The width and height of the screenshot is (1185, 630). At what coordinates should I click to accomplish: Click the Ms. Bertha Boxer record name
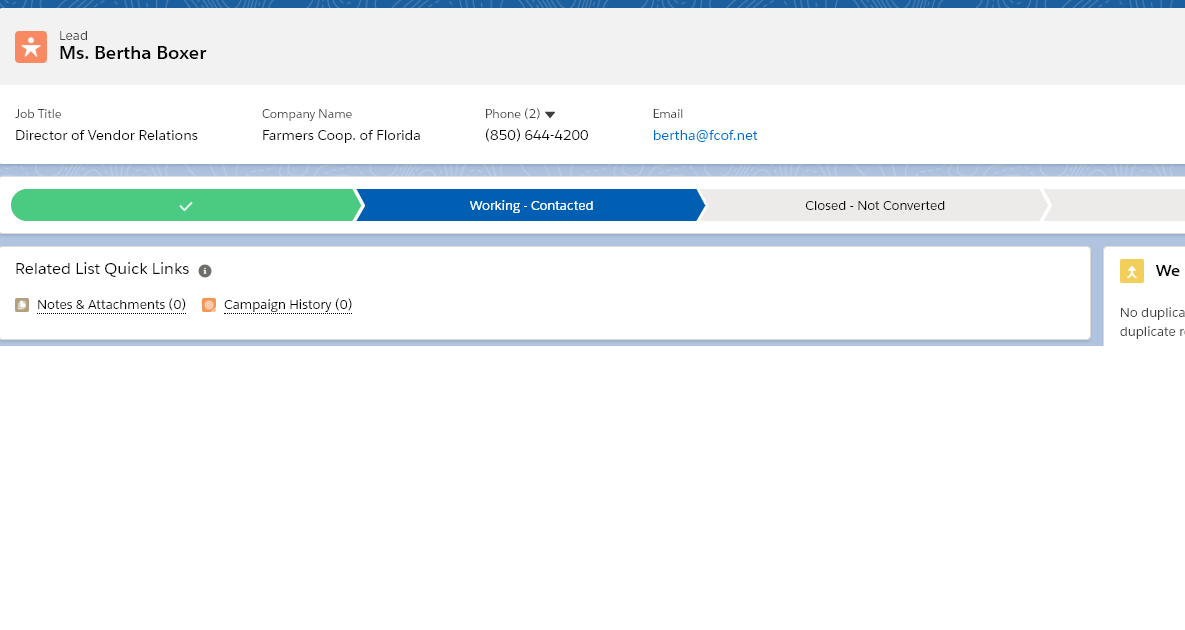(133, 53)
